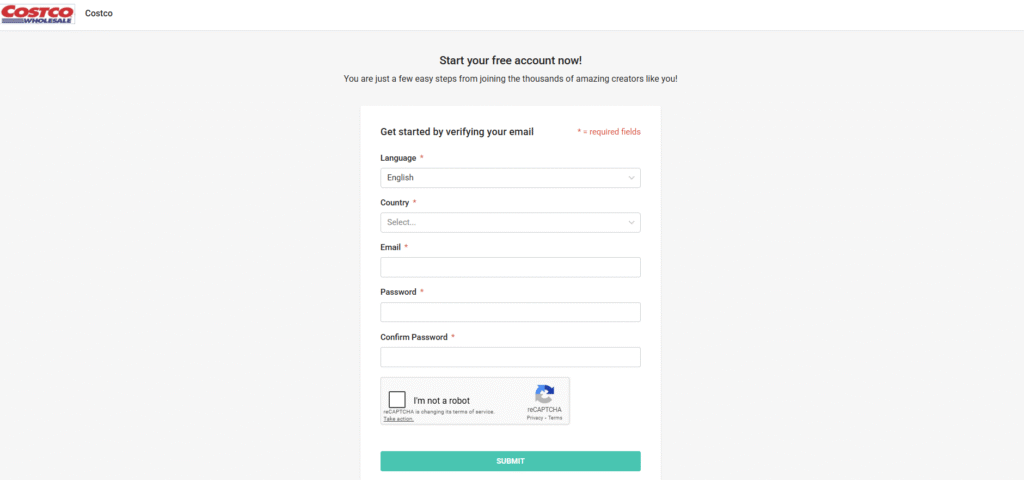Open the reCAPTCHA Terms link
This screenshot has height=480, width=1024.
(x=555, y=418)
